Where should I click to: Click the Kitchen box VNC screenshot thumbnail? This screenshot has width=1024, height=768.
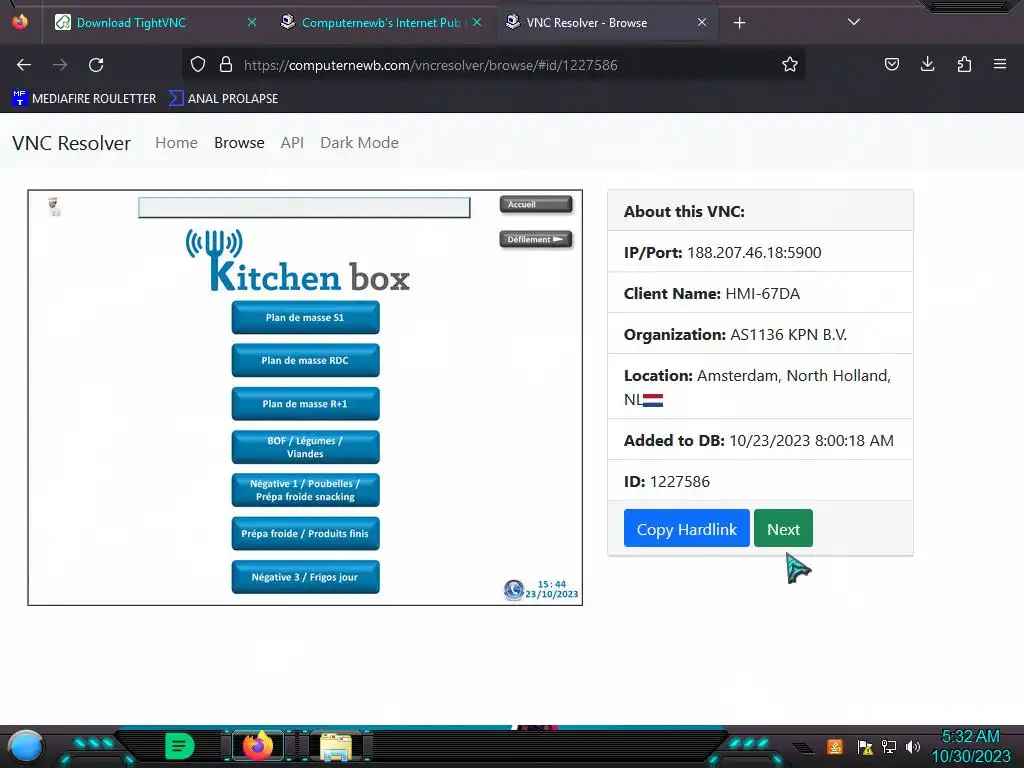305,398
